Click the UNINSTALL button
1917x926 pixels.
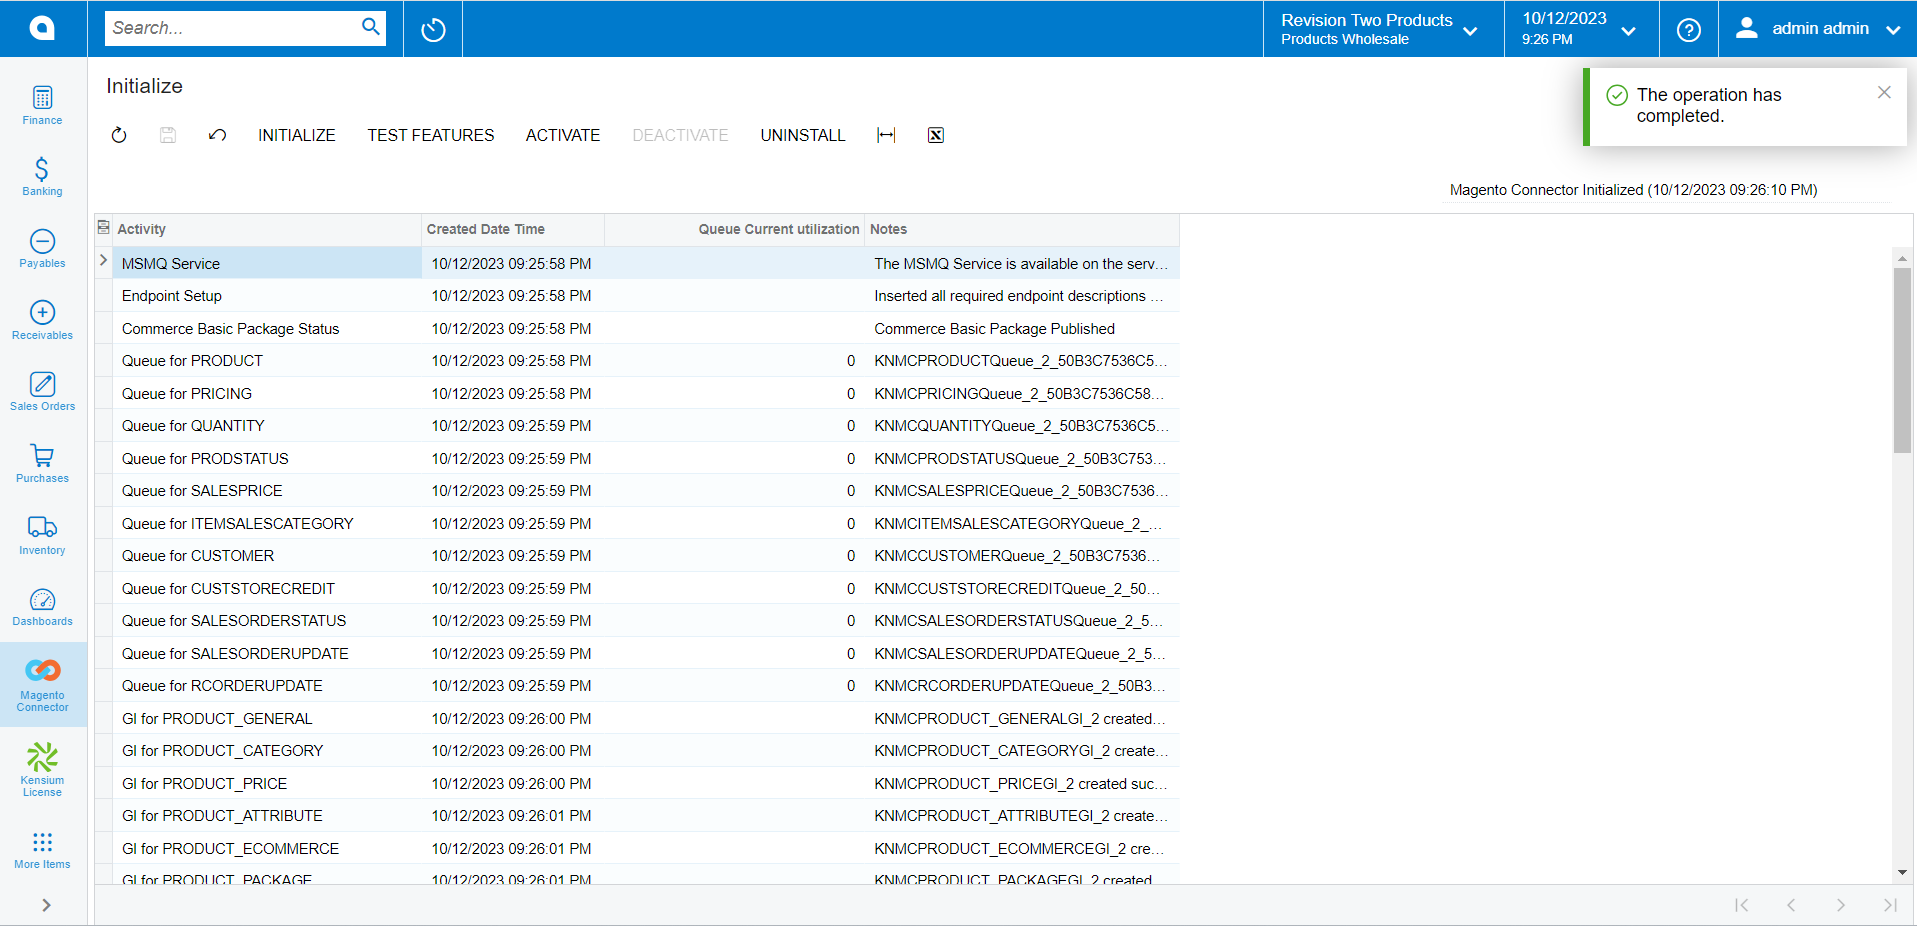[x=802, y=135]
